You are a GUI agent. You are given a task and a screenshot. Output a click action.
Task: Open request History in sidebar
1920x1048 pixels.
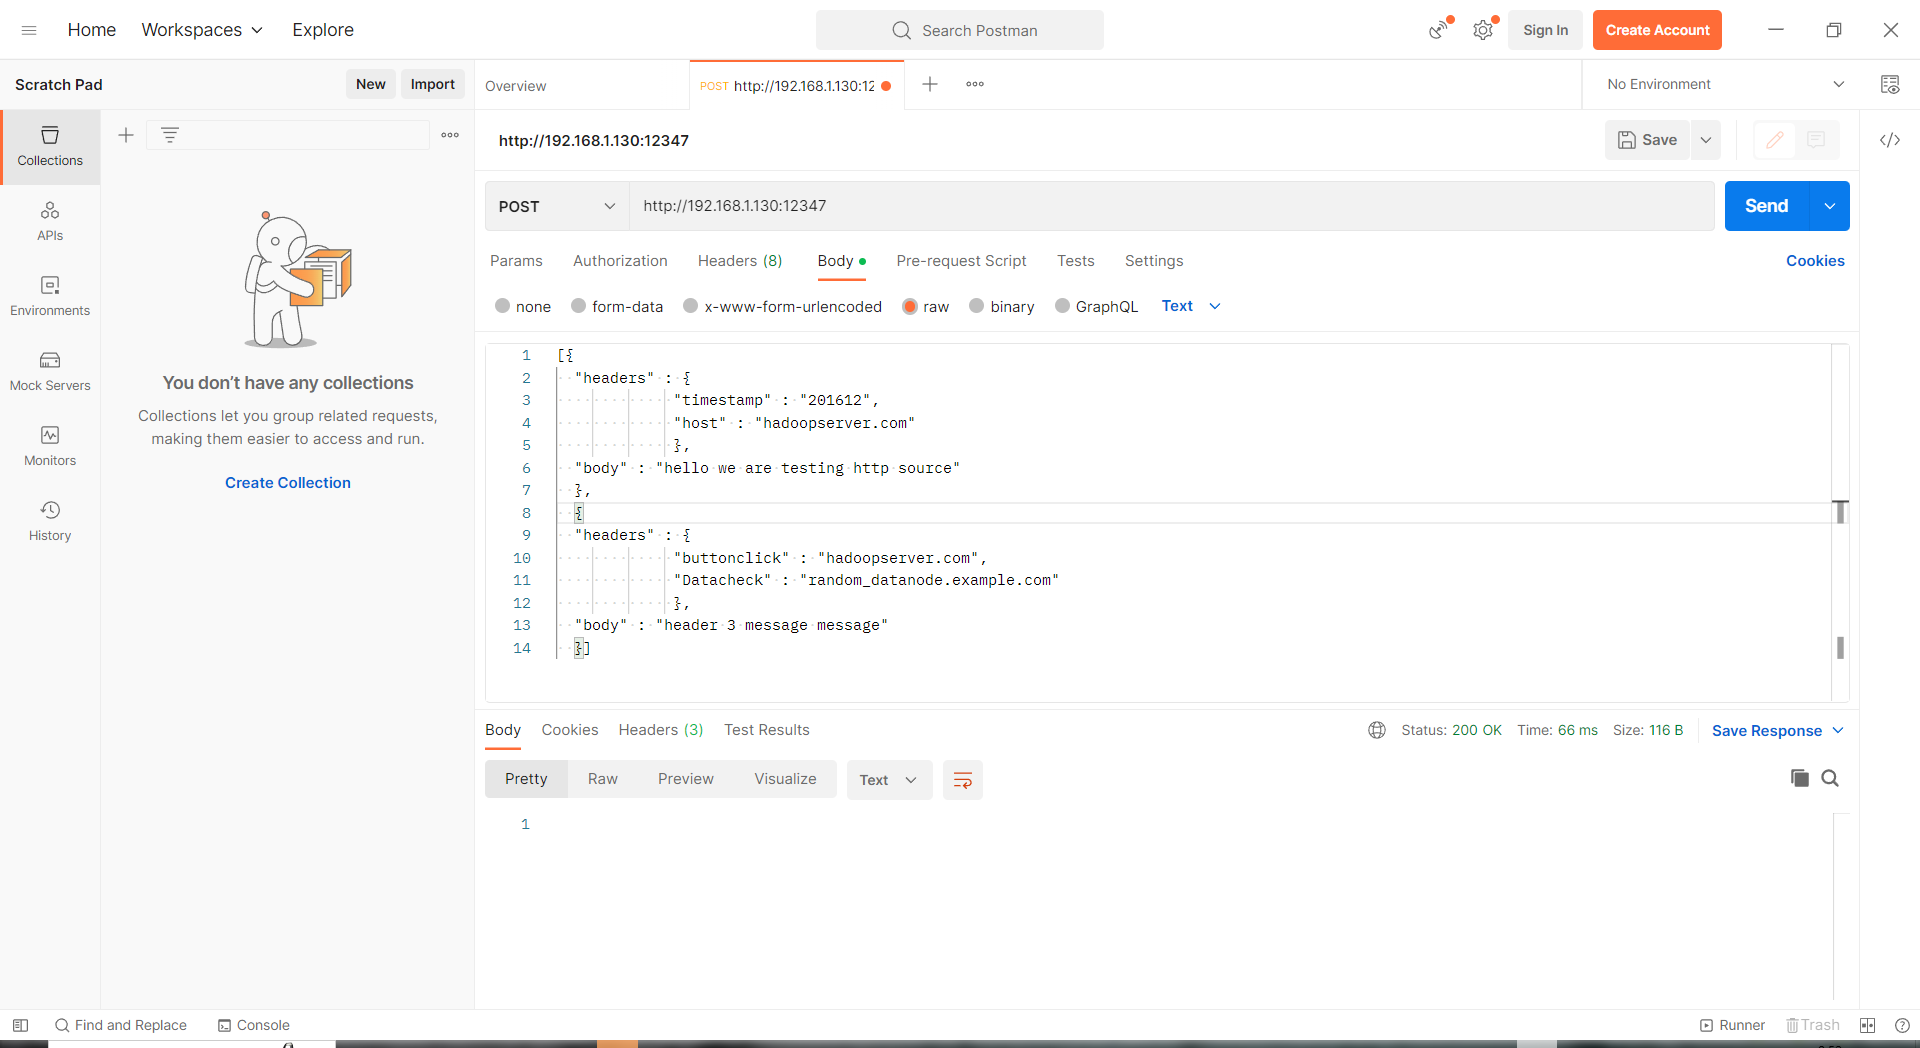pos(50,521)
